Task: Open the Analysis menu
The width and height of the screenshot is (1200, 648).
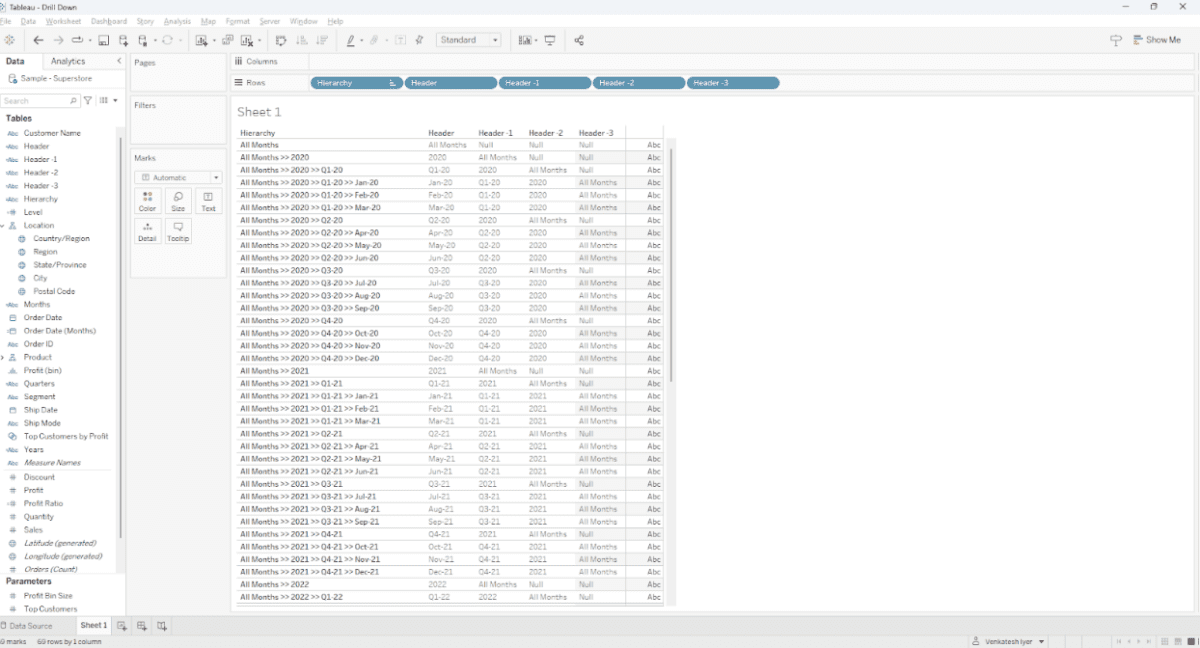Action: [177, 21]
